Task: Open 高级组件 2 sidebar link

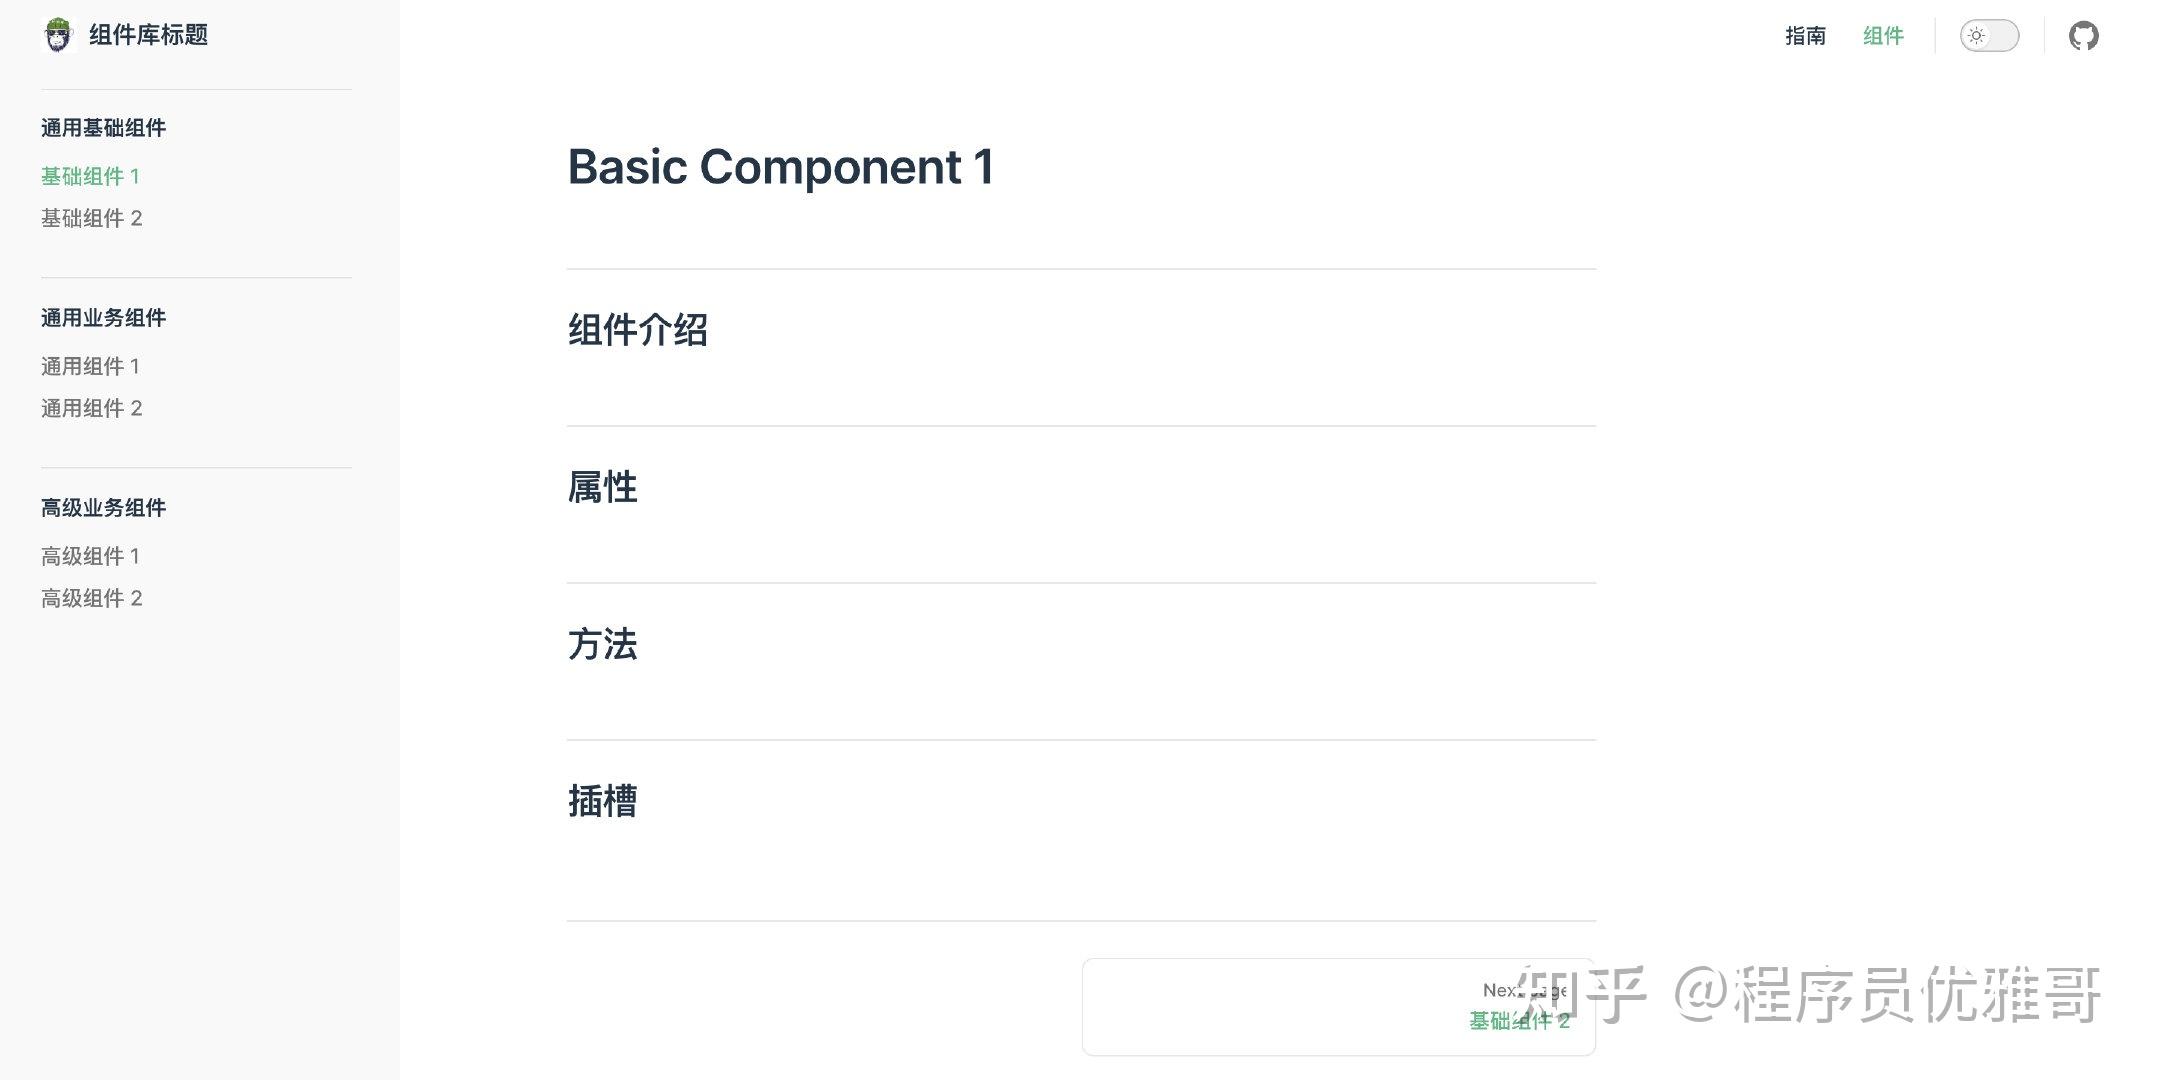Action: [x=92, y=598]
